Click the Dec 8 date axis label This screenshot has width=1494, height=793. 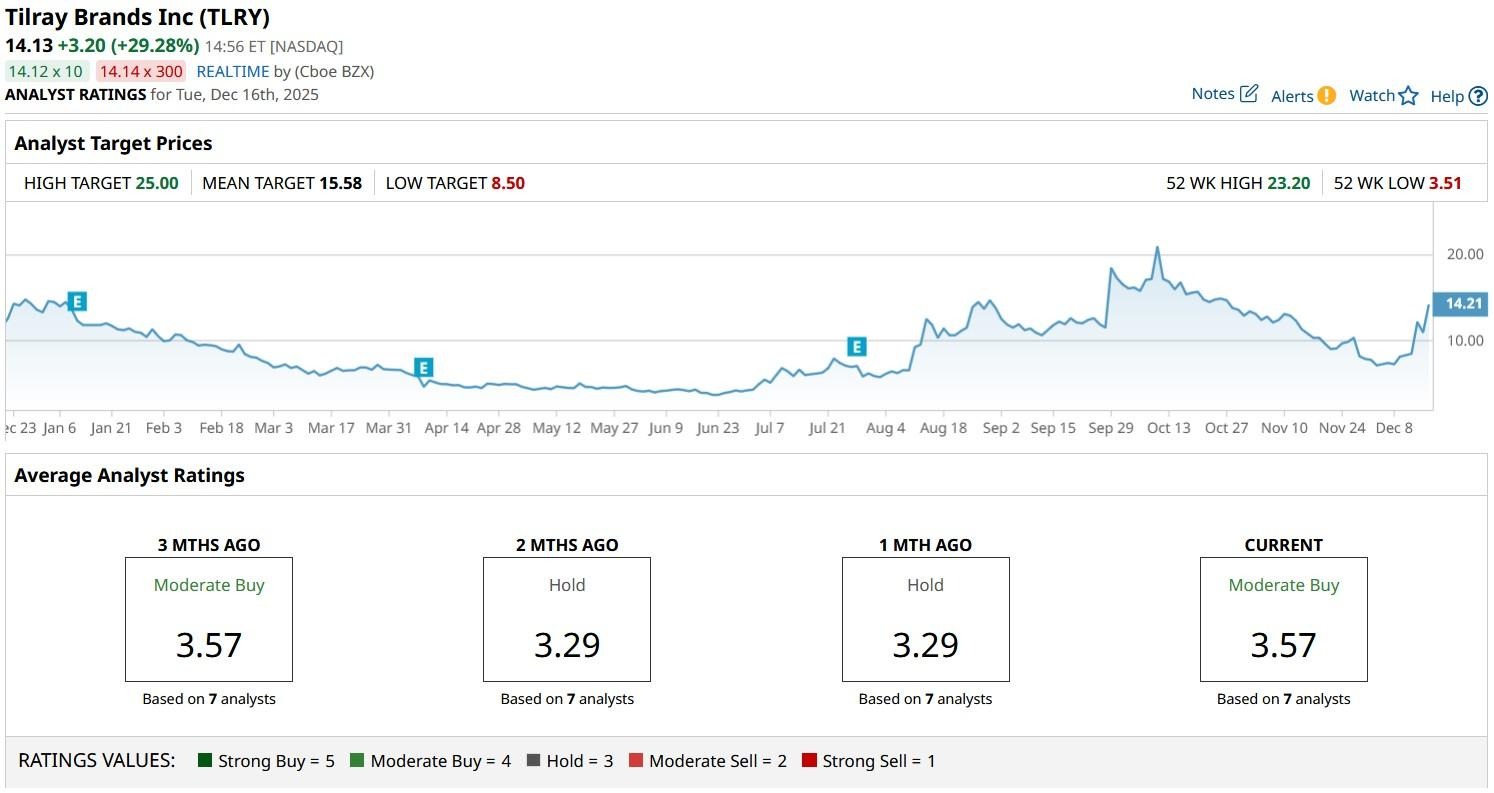1394,428
